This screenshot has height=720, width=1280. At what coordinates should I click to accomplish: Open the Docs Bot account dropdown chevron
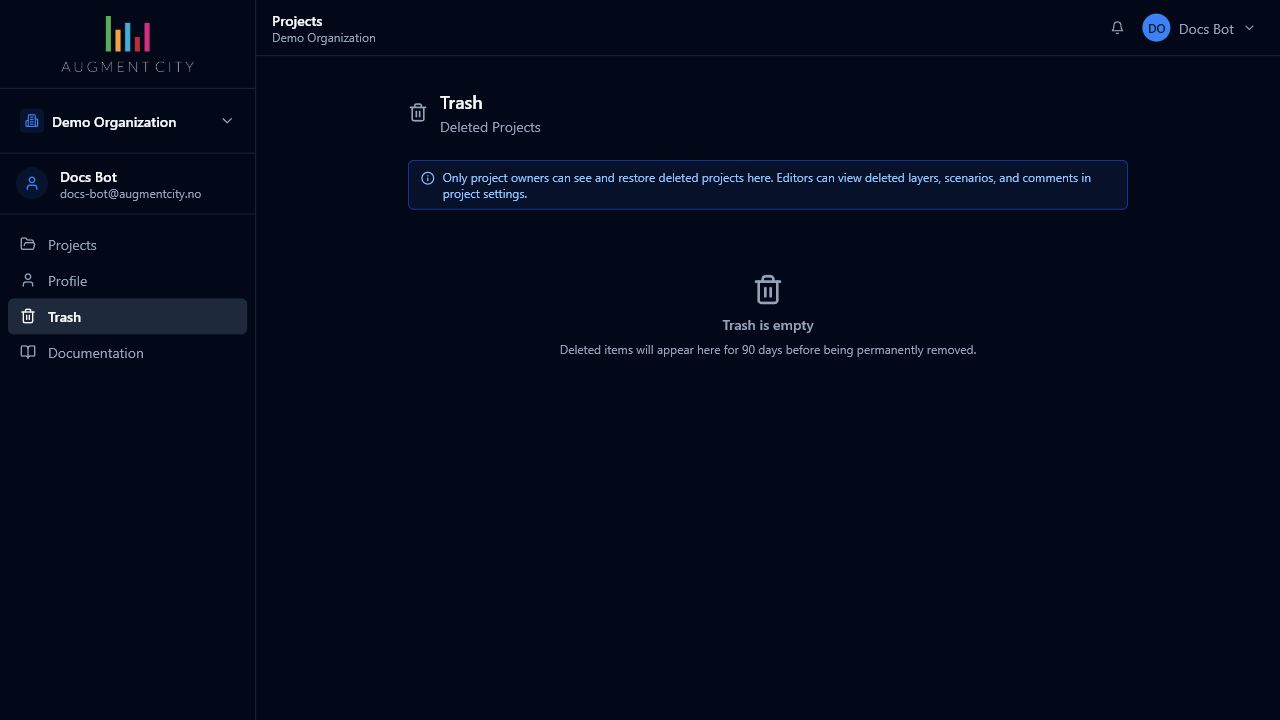[1249, 28]
